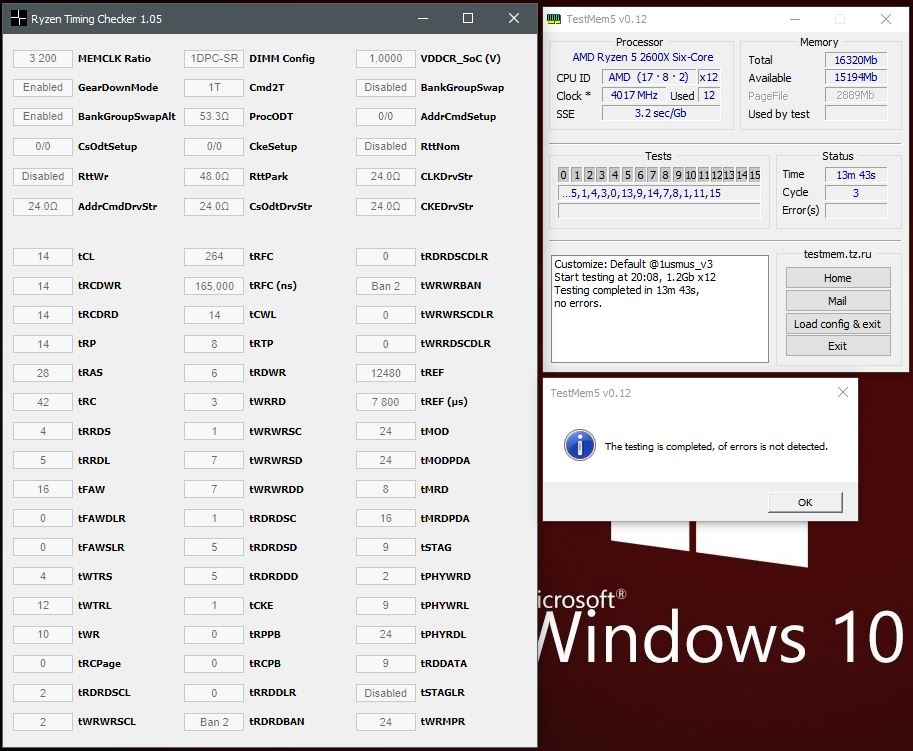Click the tCWL value 14
This screenshot has width=913, height=751.
coord(214,315)
